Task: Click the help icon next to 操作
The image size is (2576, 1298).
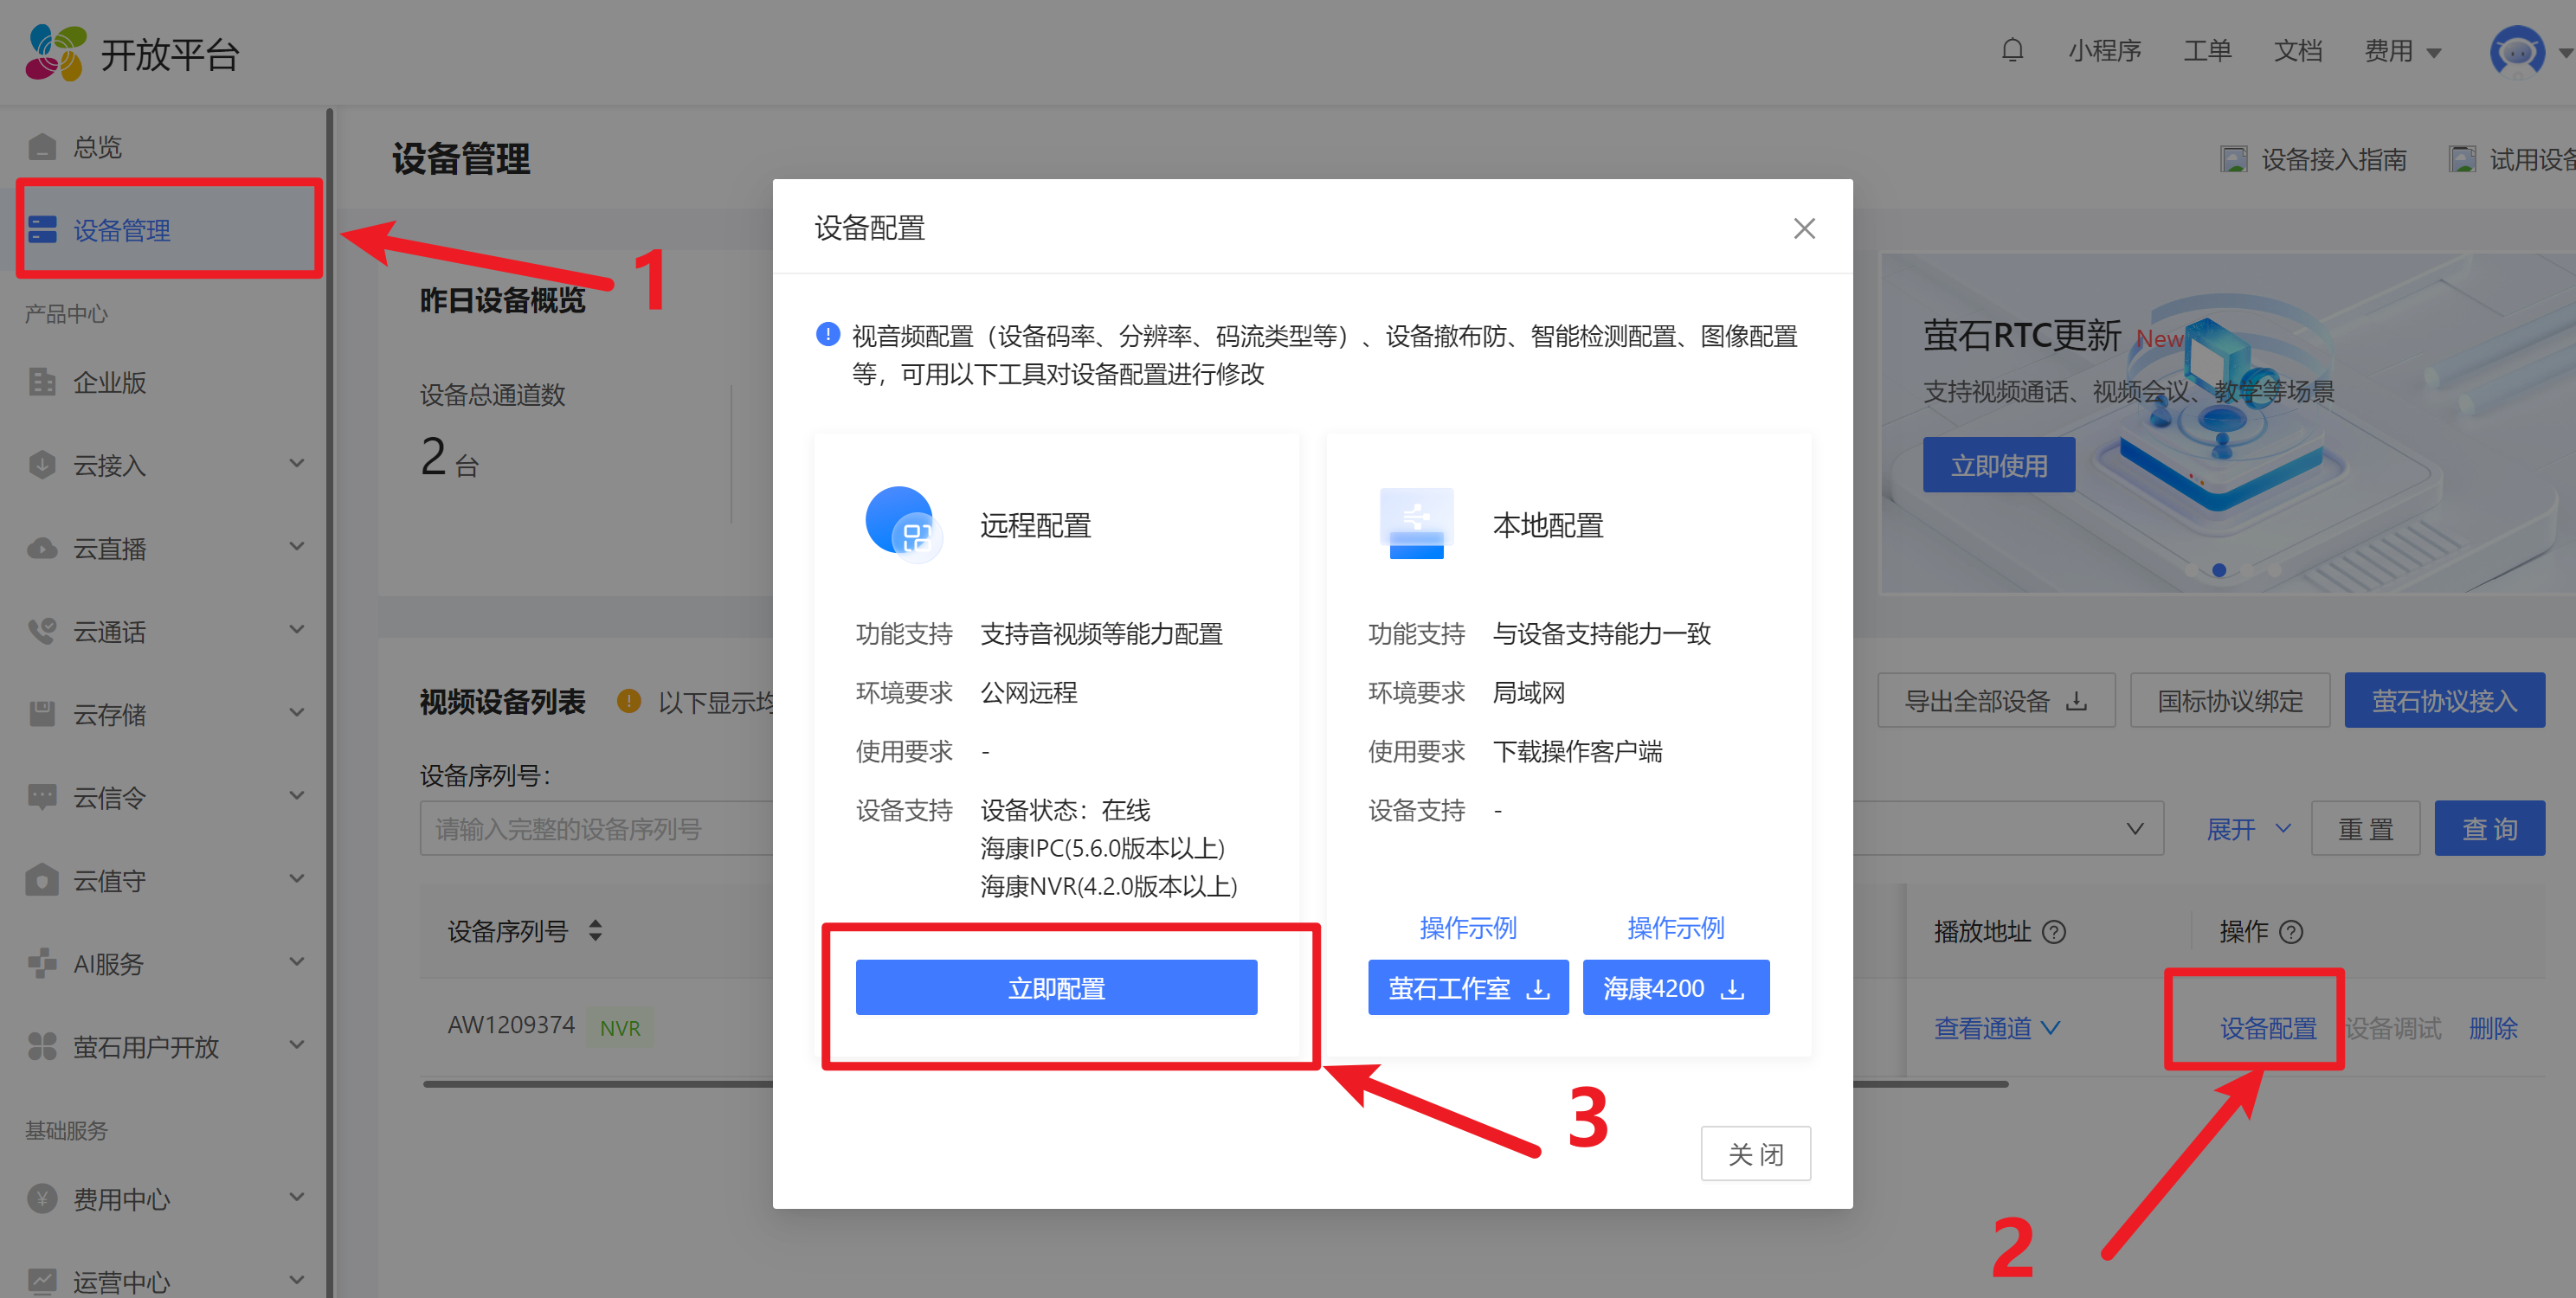Action: click(x=2290, y=931)
